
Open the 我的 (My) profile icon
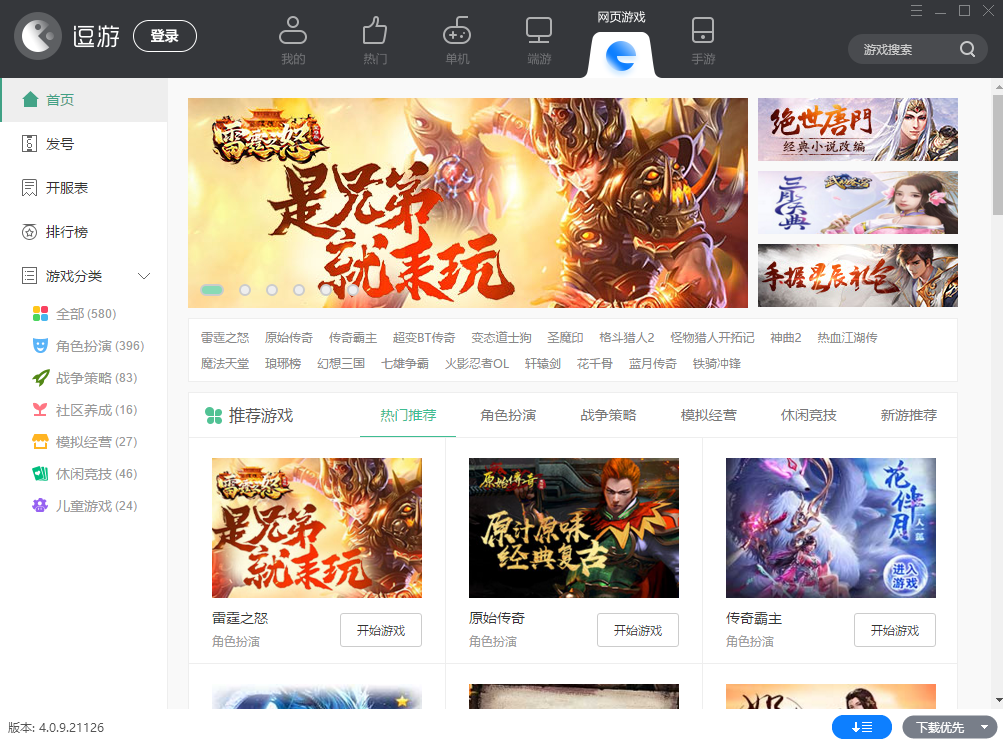292,31
